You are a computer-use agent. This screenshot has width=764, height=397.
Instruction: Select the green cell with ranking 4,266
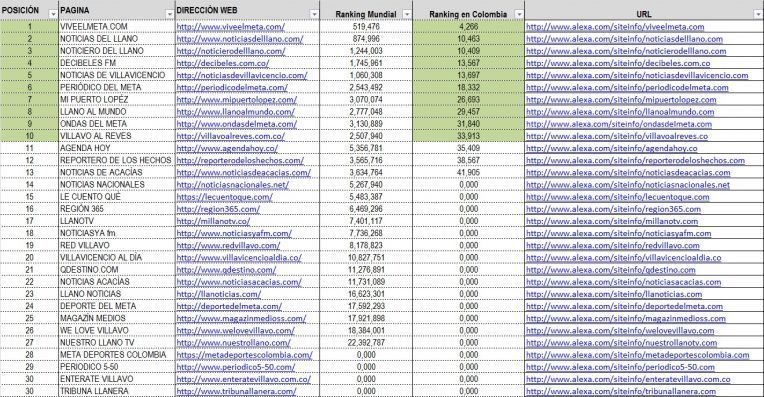[468, 27]
